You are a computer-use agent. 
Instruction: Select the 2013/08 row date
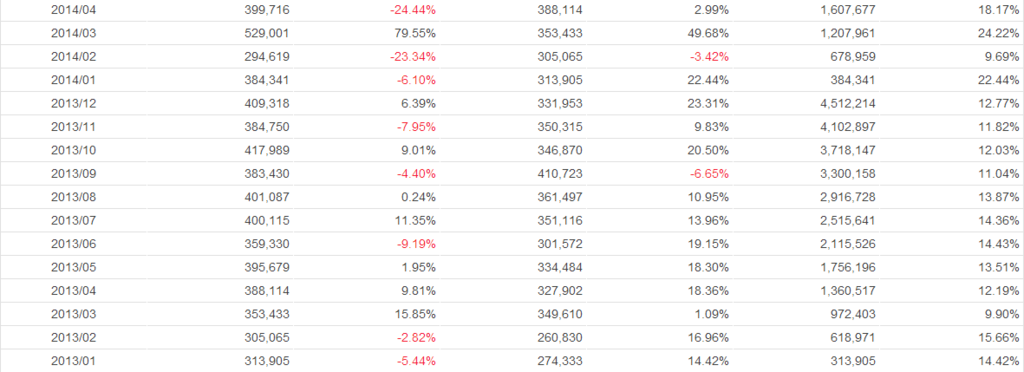(x=74, y=197)
